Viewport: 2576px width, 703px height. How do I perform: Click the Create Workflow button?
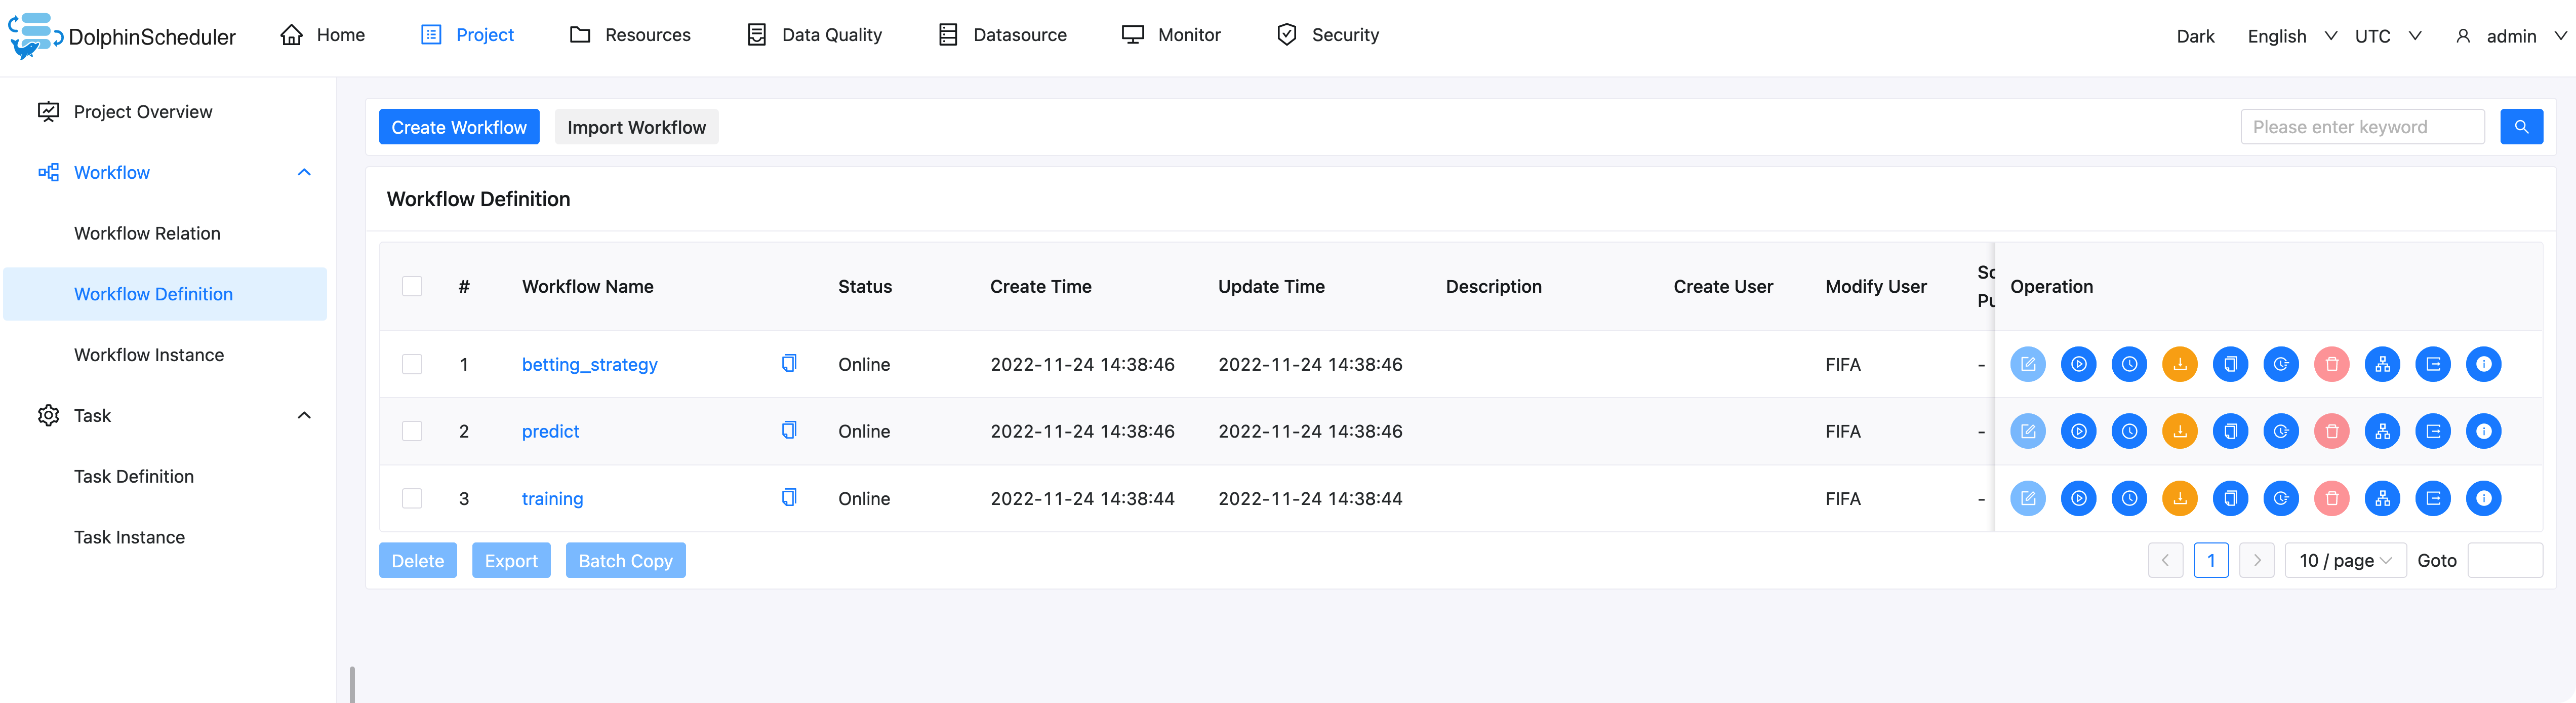459,127
